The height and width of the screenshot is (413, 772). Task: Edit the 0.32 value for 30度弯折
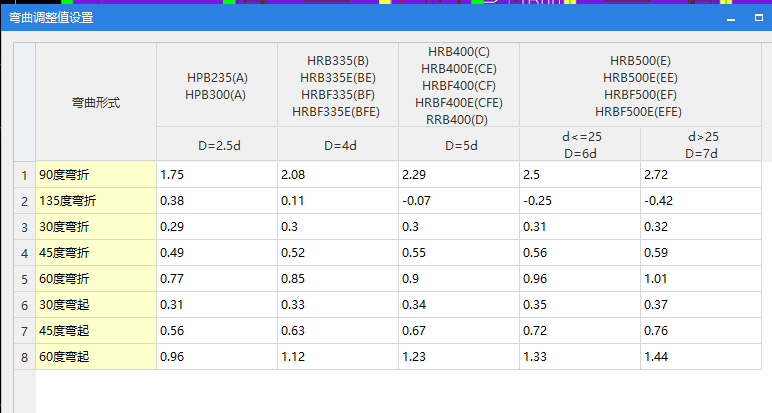[x=701, y=227]
